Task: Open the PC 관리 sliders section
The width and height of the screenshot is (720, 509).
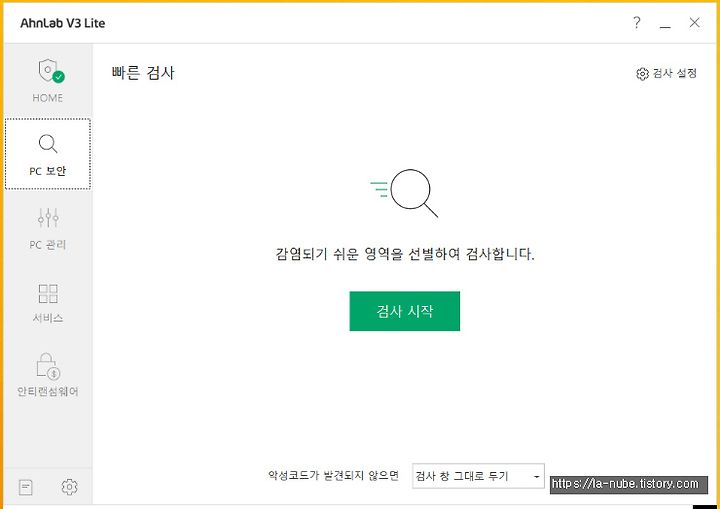Action: (x=48, y=229)
